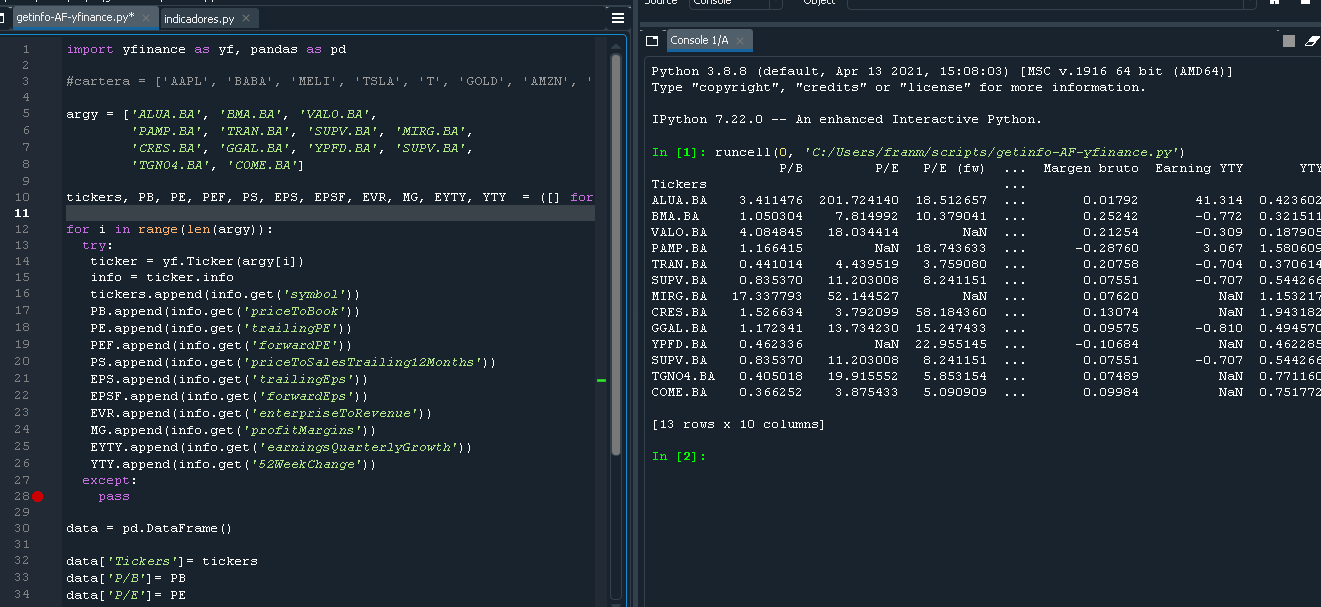This screenshot has height=607, width=1321.
Task: Click the import yfinance line of code
Action: coord(206,49)
